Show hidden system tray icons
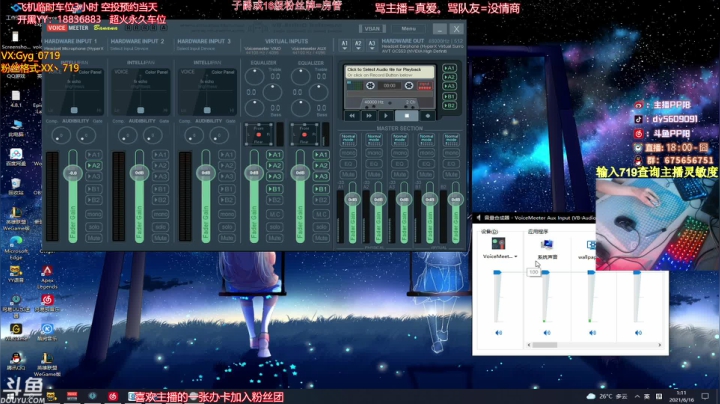This screenshot has width=720, height=404. coord(637,396)
